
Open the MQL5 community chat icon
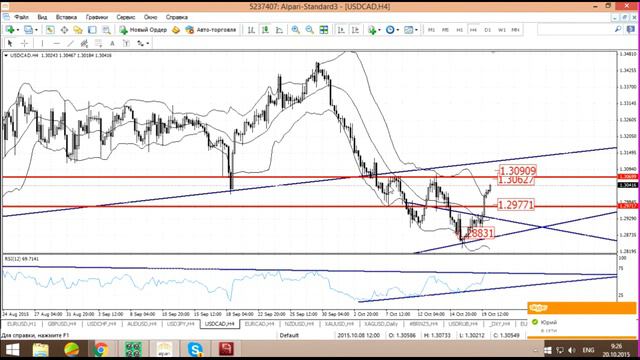pyautogui.click(x=631, y=29)
